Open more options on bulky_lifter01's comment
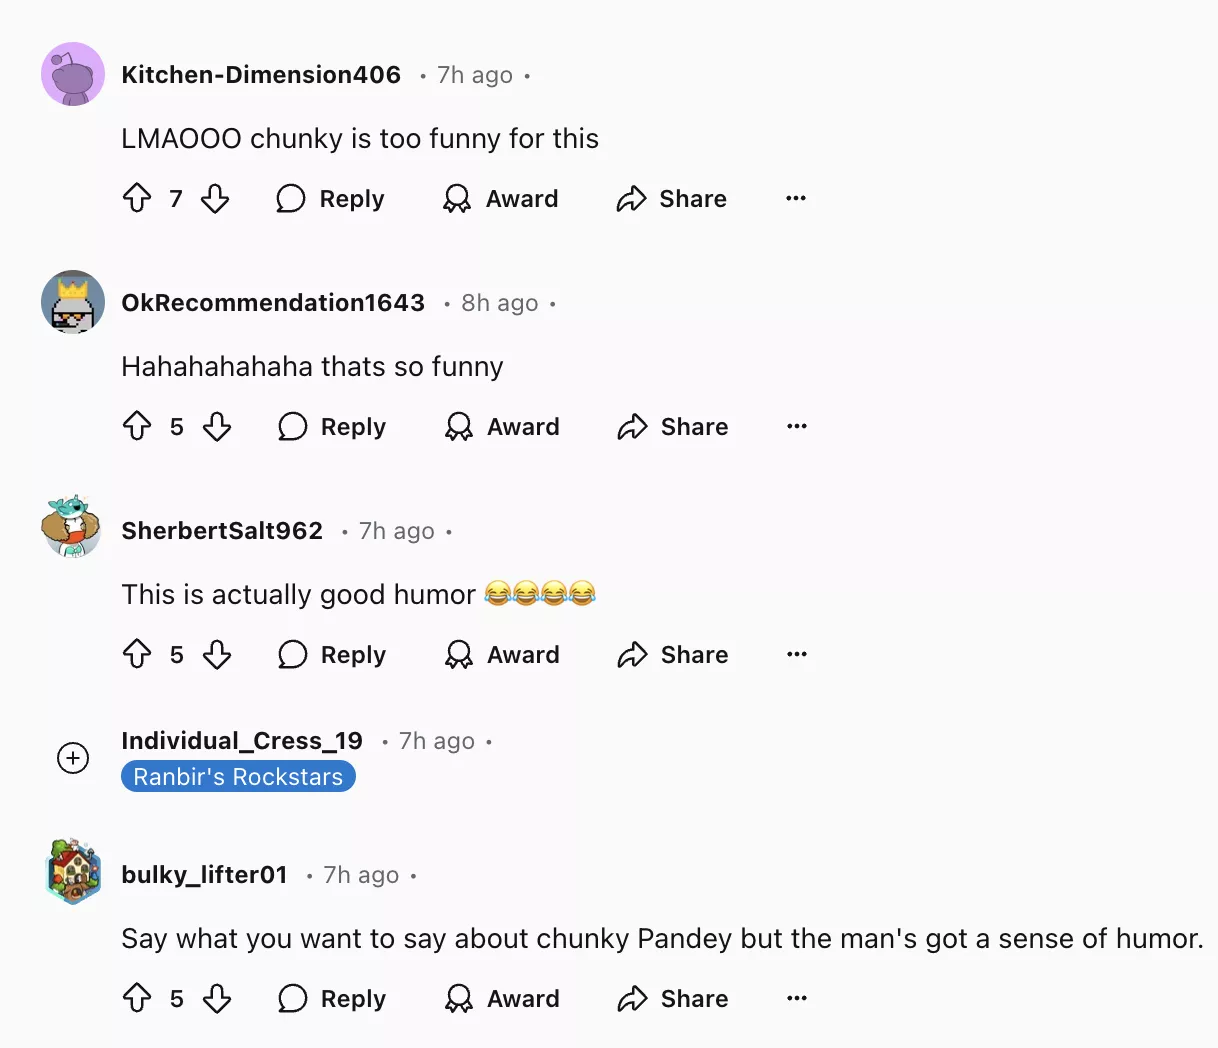The image size is (1218, 1048). tap(797, 999)
